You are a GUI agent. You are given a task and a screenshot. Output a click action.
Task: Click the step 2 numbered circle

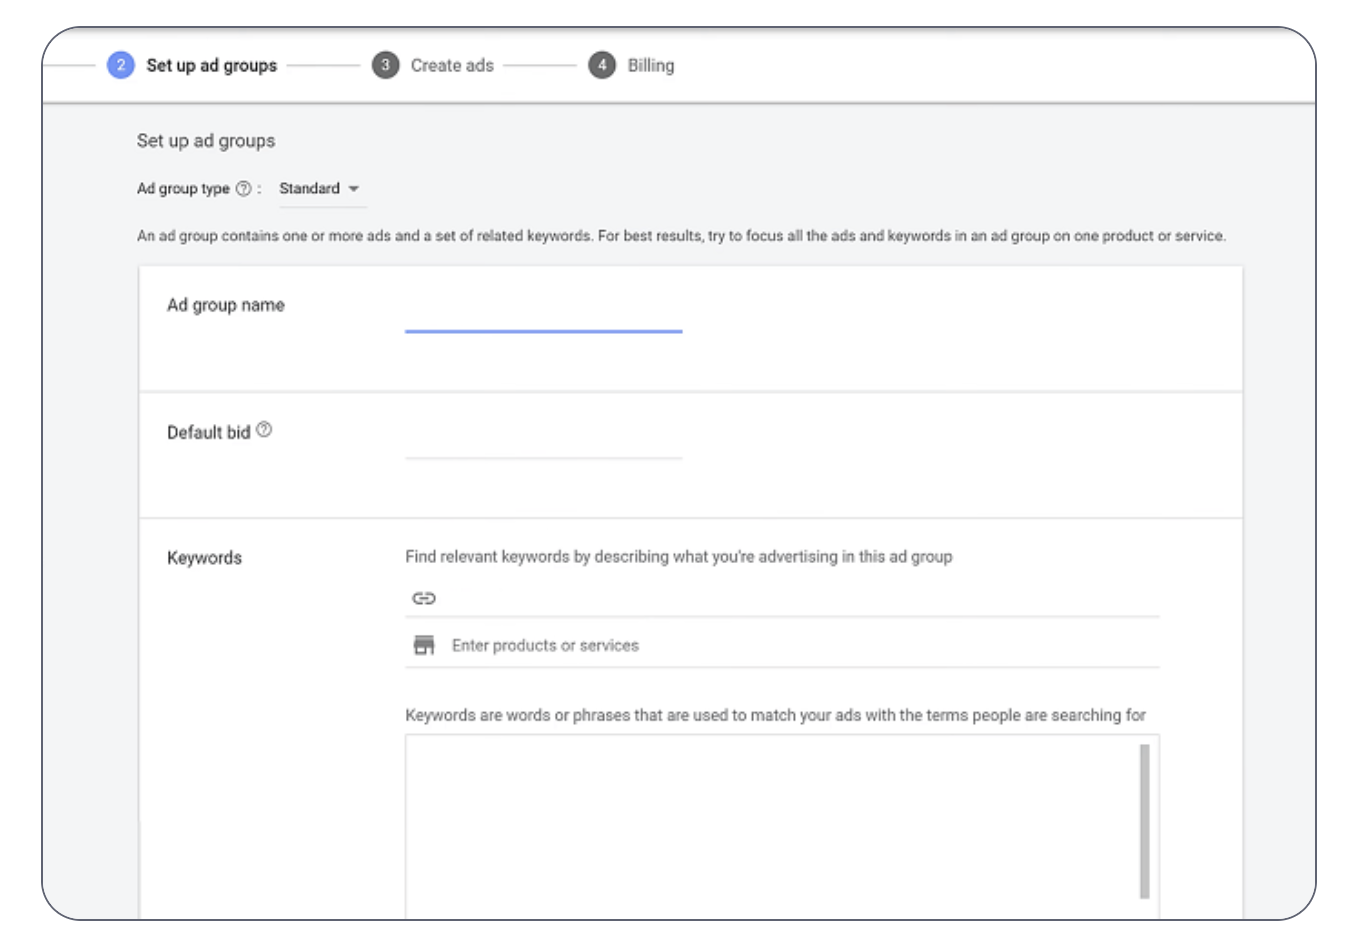coord(120,65)
